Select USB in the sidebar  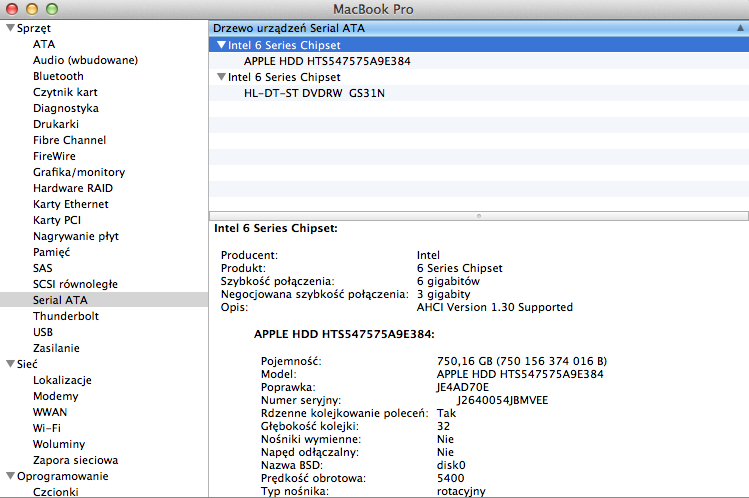tap(43, 332)
